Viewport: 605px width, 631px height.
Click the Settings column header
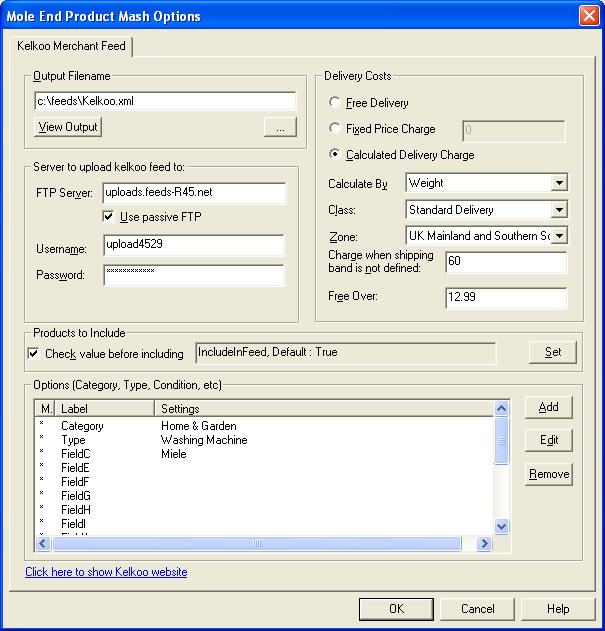[324, 409]
